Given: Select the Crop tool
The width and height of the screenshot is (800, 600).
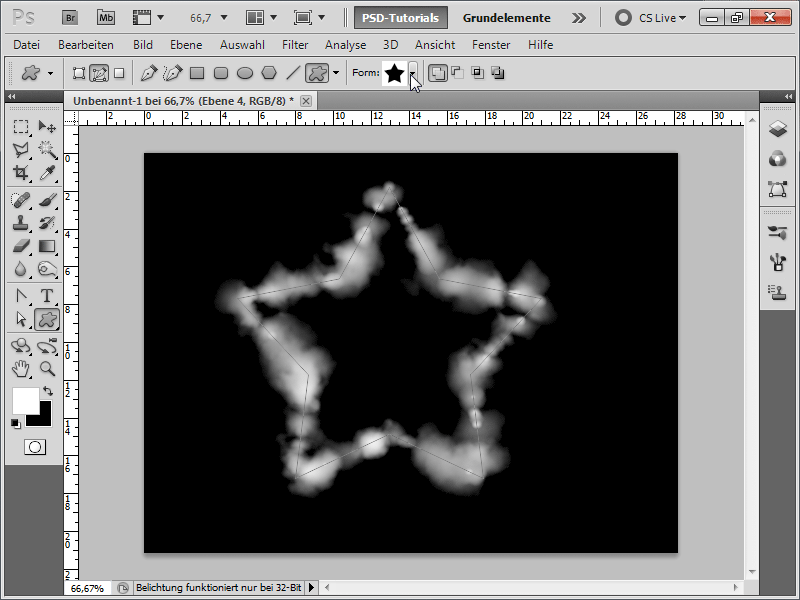Looking at the screenshot, I should pyautogui.click(x=21, y=173).
